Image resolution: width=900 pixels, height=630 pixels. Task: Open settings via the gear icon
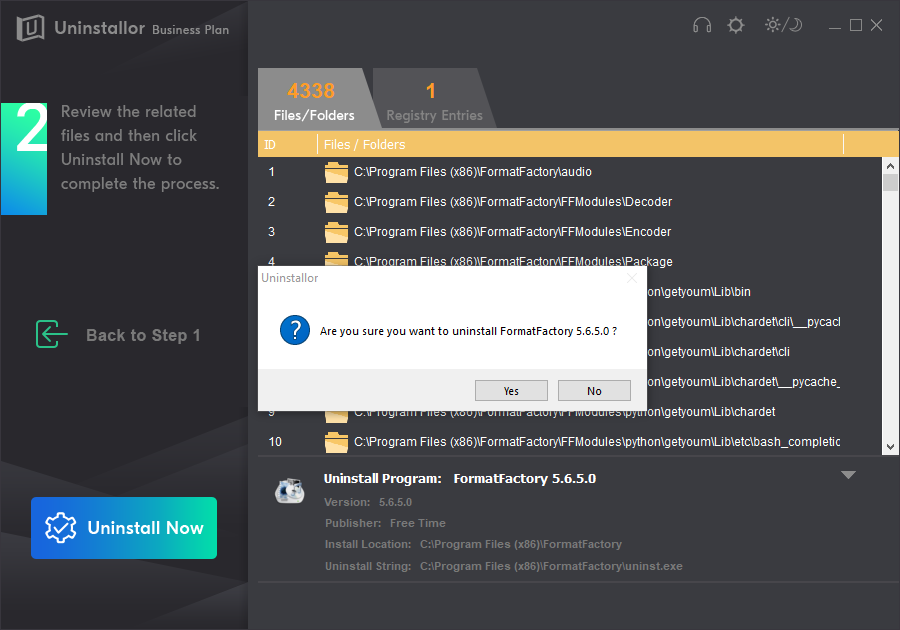click(736, 25)
